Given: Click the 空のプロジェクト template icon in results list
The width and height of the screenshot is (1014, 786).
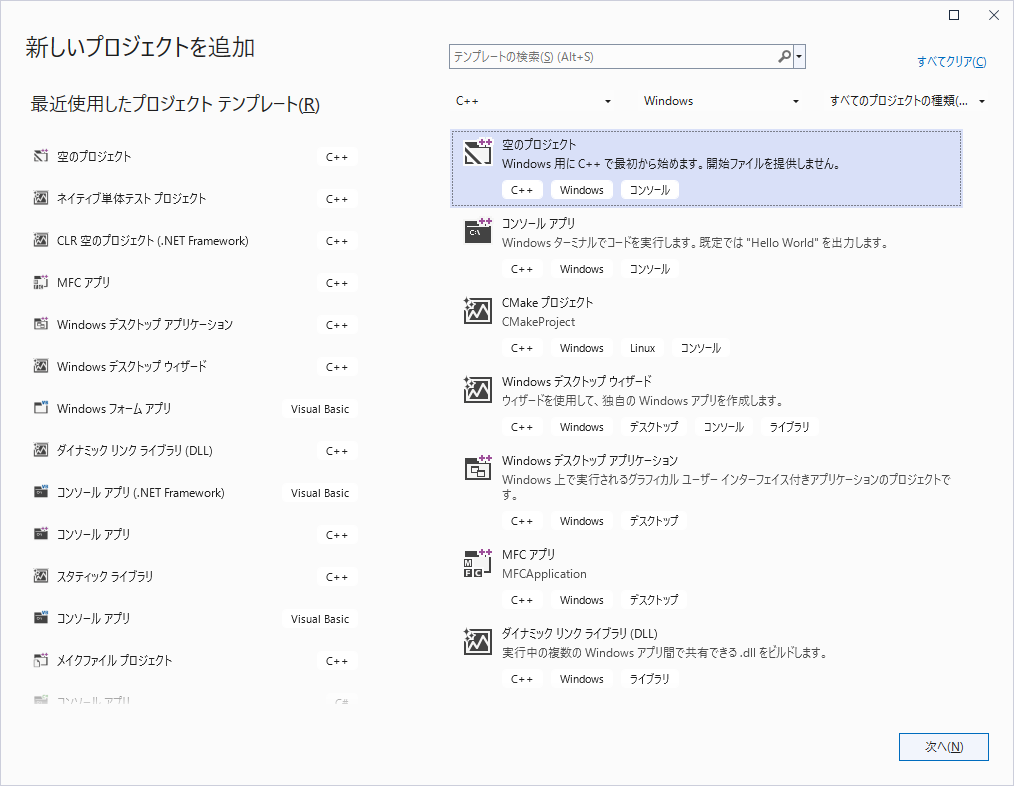Looking at the screenshot, I should tap(478, 152).
